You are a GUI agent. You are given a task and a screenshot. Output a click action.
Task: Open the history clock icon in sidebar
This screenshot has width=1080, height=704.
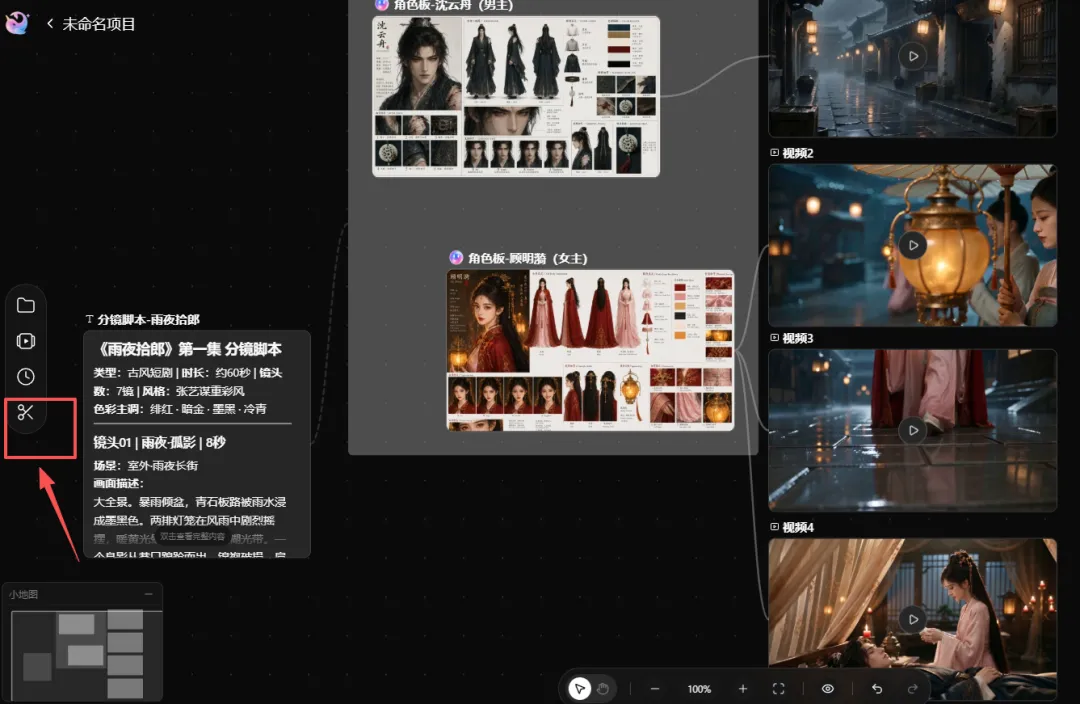[25, 377]
